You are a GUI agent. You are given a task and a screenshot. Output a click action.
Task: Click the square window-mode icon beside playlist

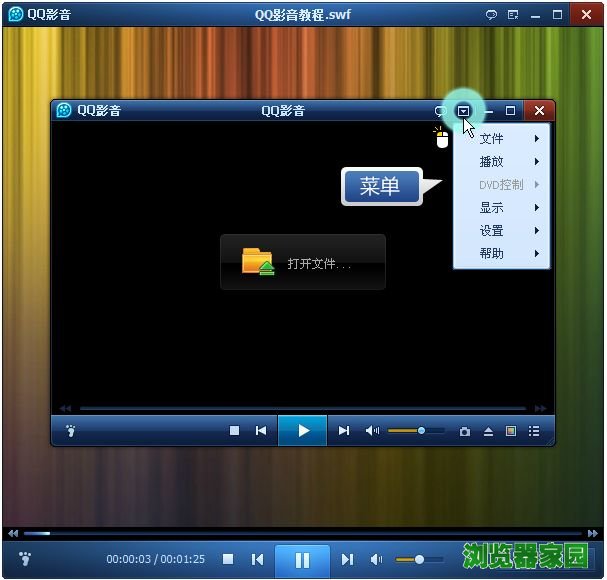pyautogui.click(x=511, y=431)
